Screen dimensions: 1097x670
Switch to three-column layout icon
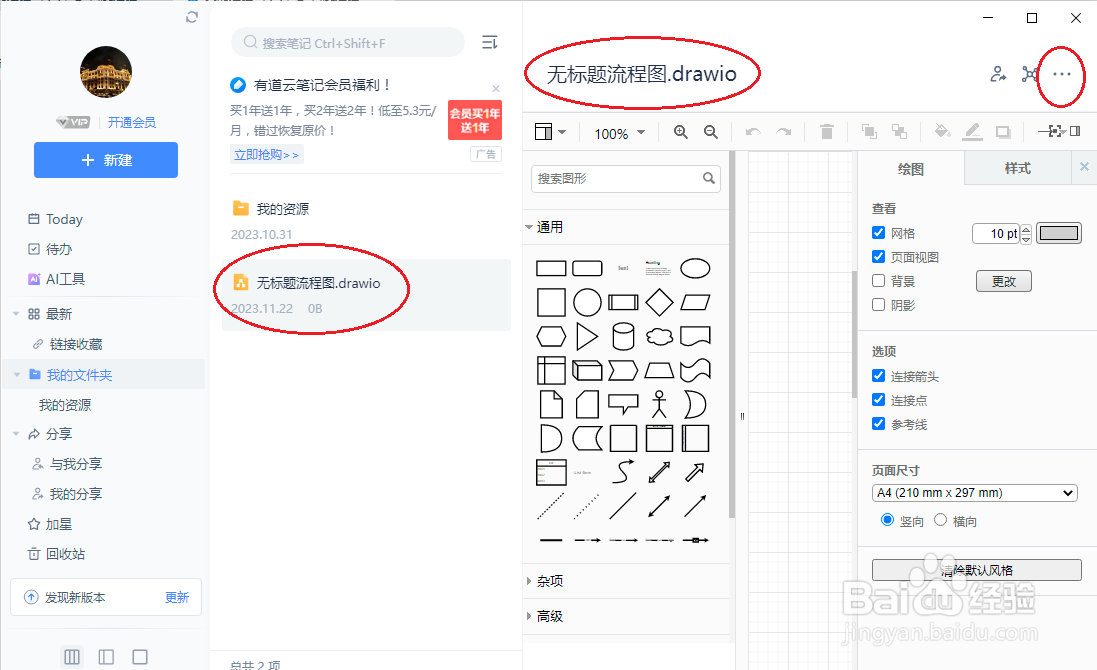72,657
